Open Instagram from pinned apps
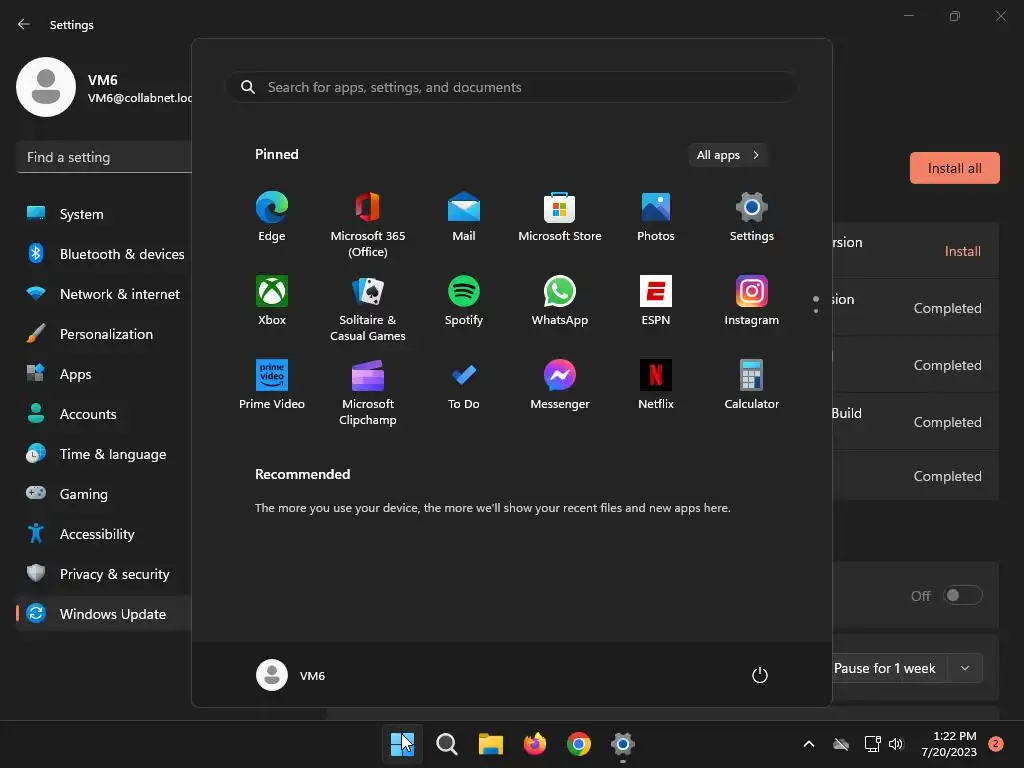Viewport: 1024px width, 768px height. point(752,301)
